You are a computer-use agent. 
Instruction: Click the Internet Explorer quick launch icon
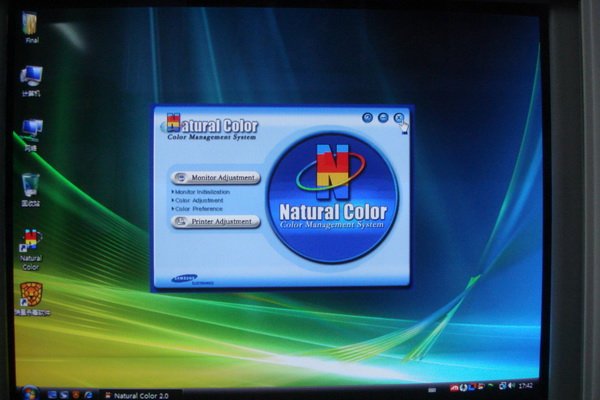88,395
